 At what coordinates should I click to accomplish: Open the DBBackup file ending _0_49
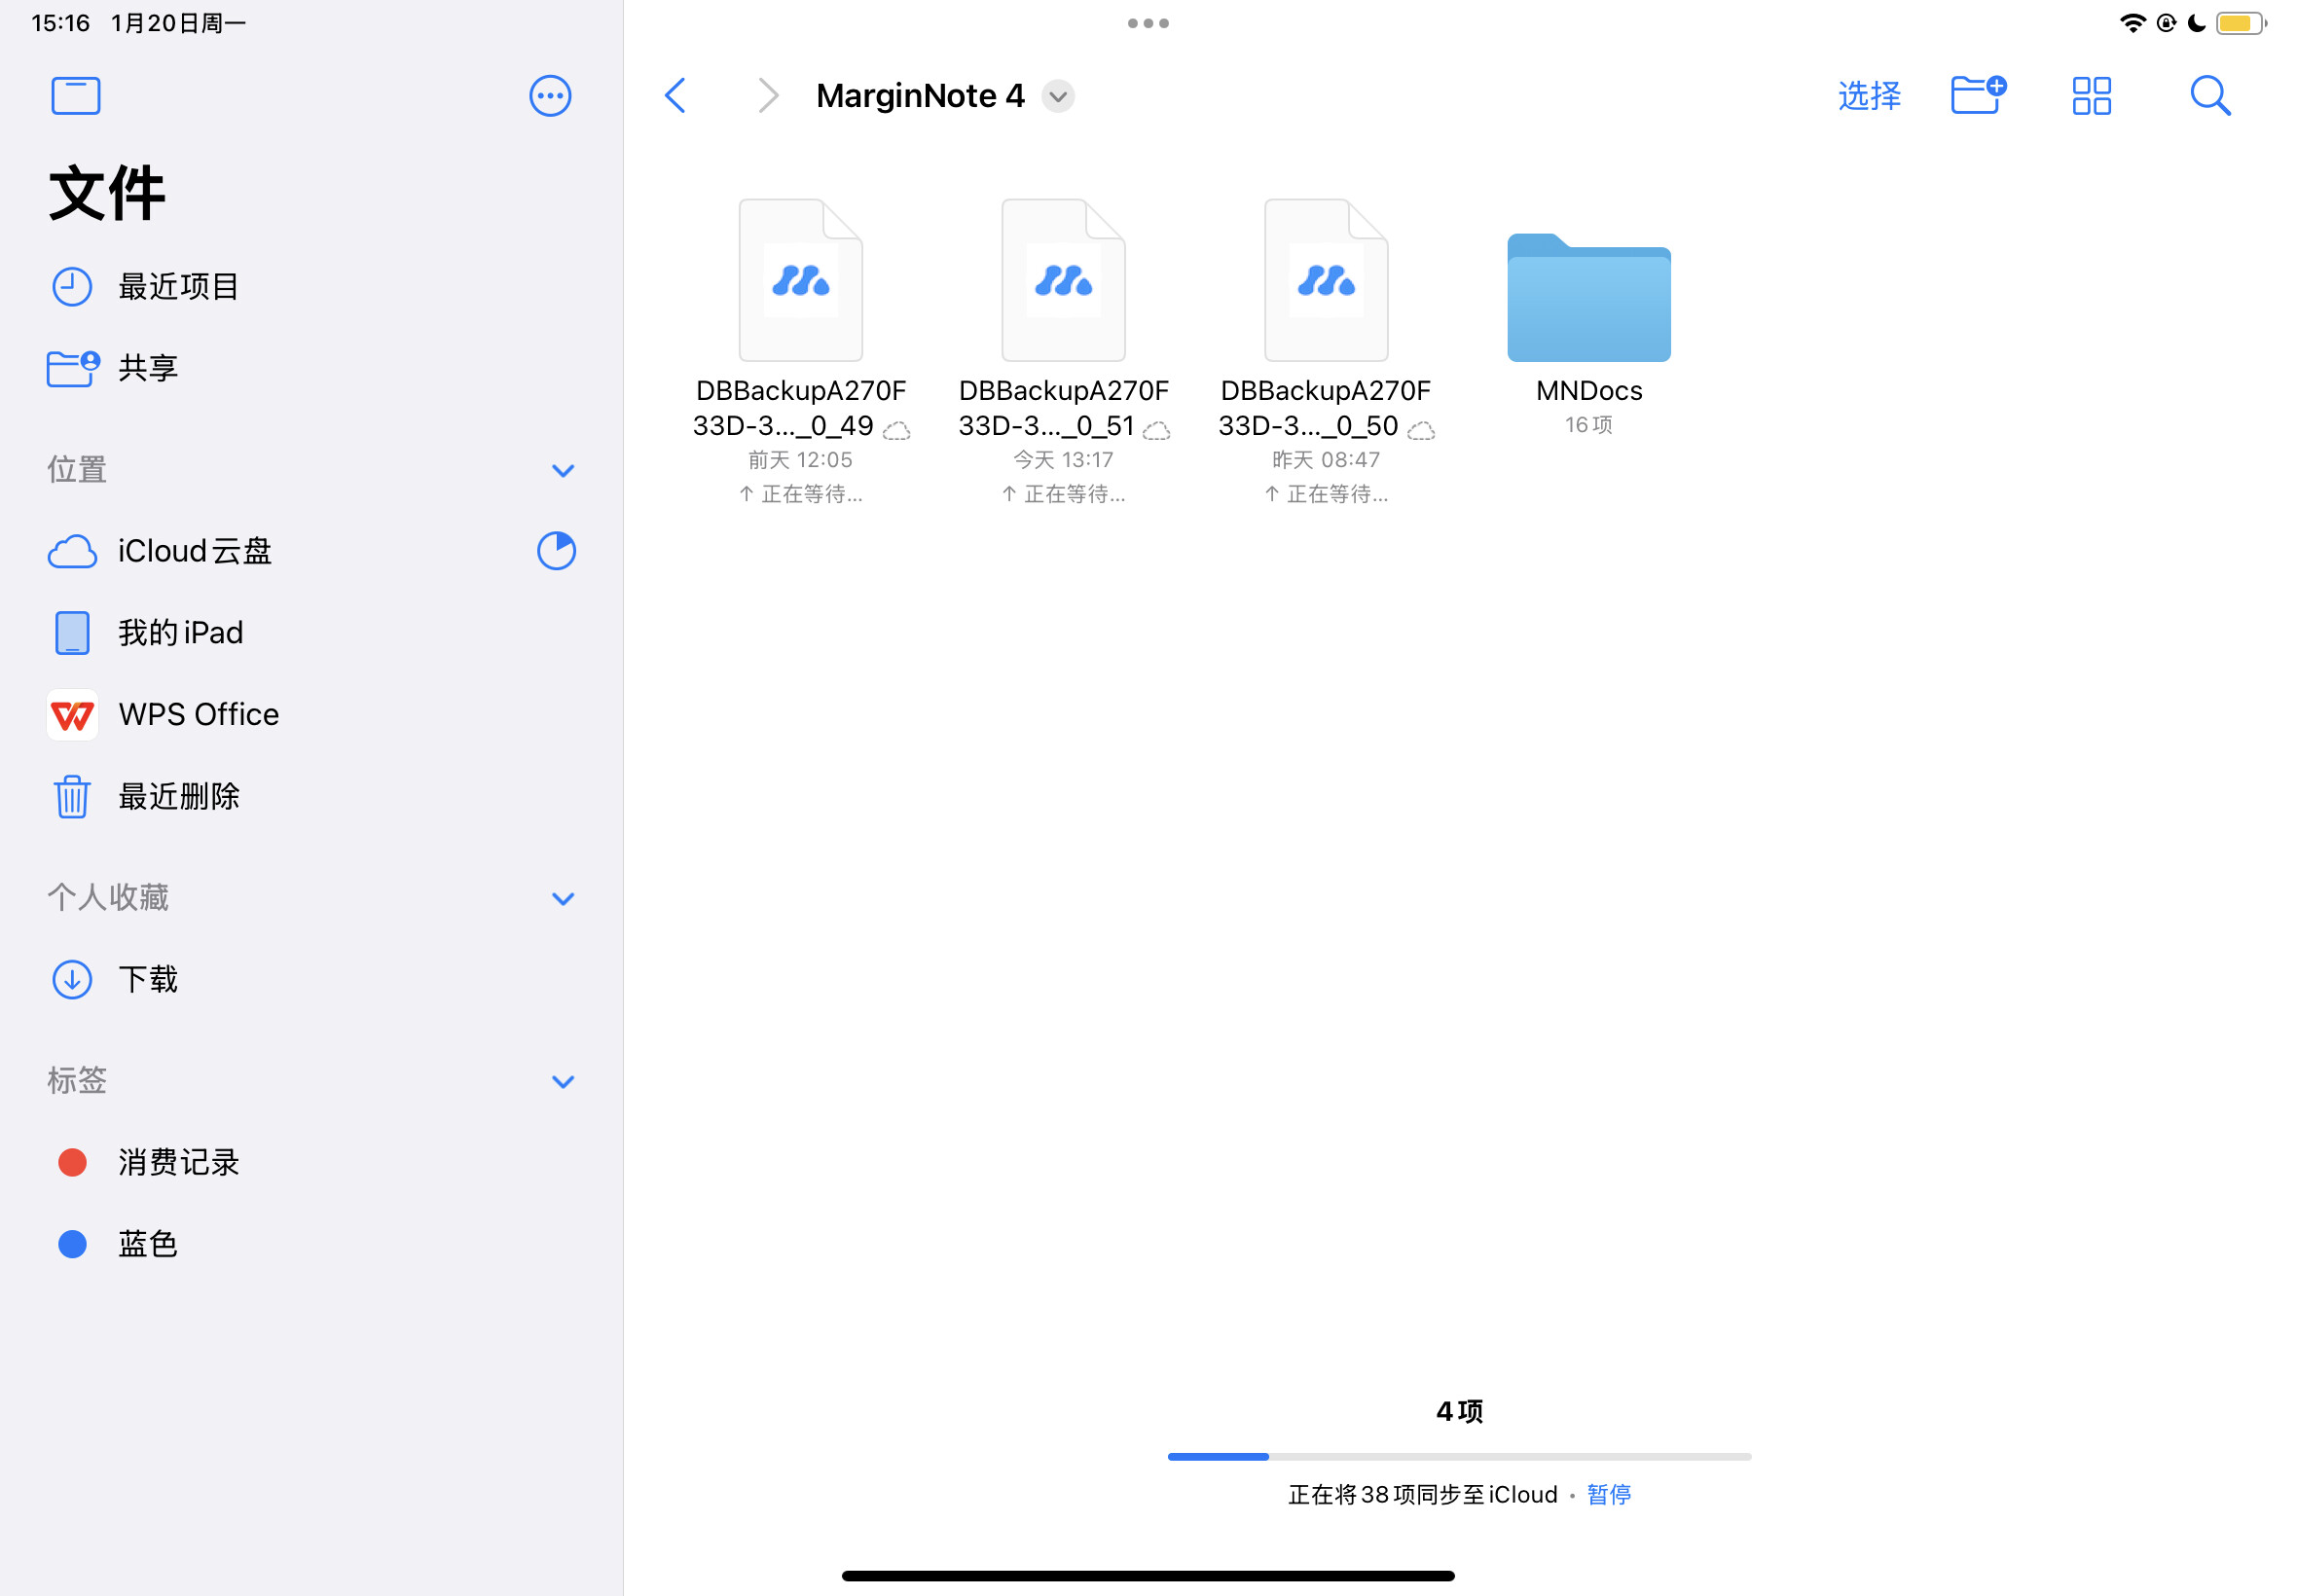[801, 281]
